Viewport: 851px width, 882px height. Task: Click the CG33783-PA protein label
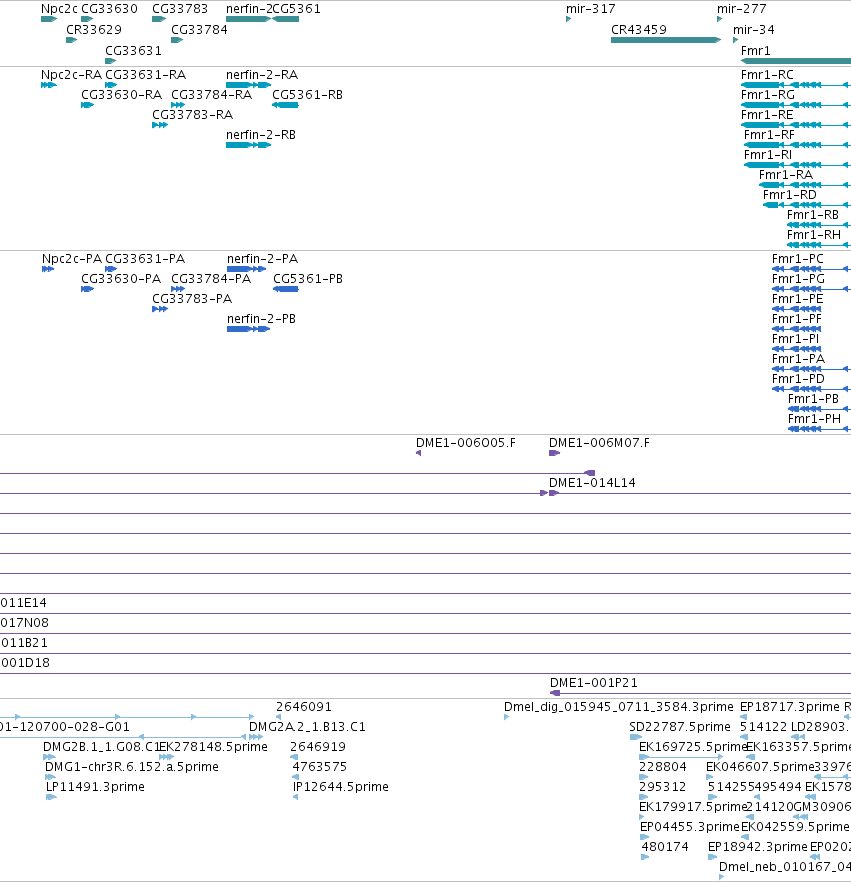click(192, 298)
